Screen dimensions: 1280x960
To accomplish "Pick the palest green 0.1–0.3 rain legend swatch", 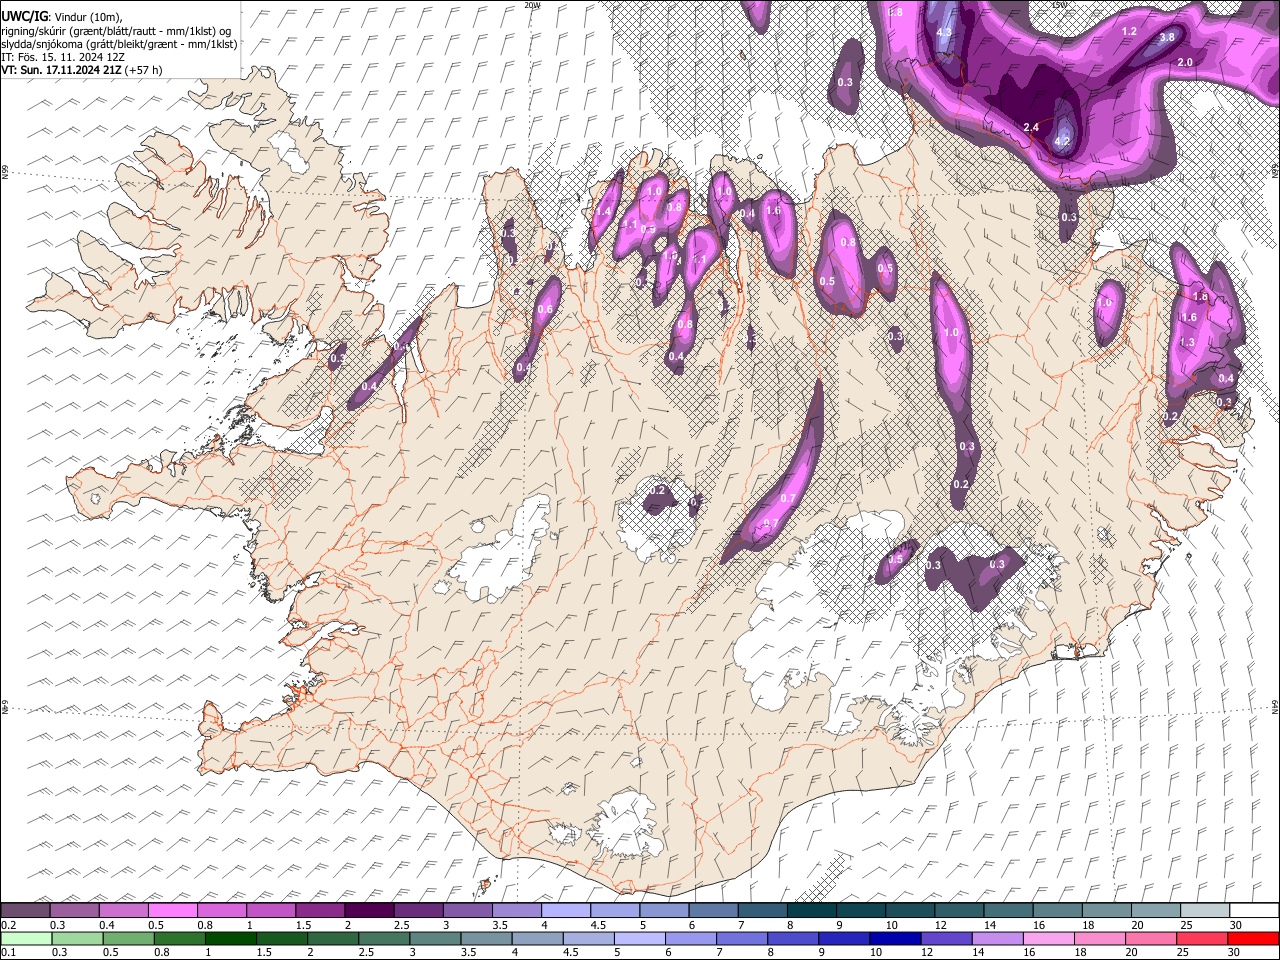I will tap(26, 938).
